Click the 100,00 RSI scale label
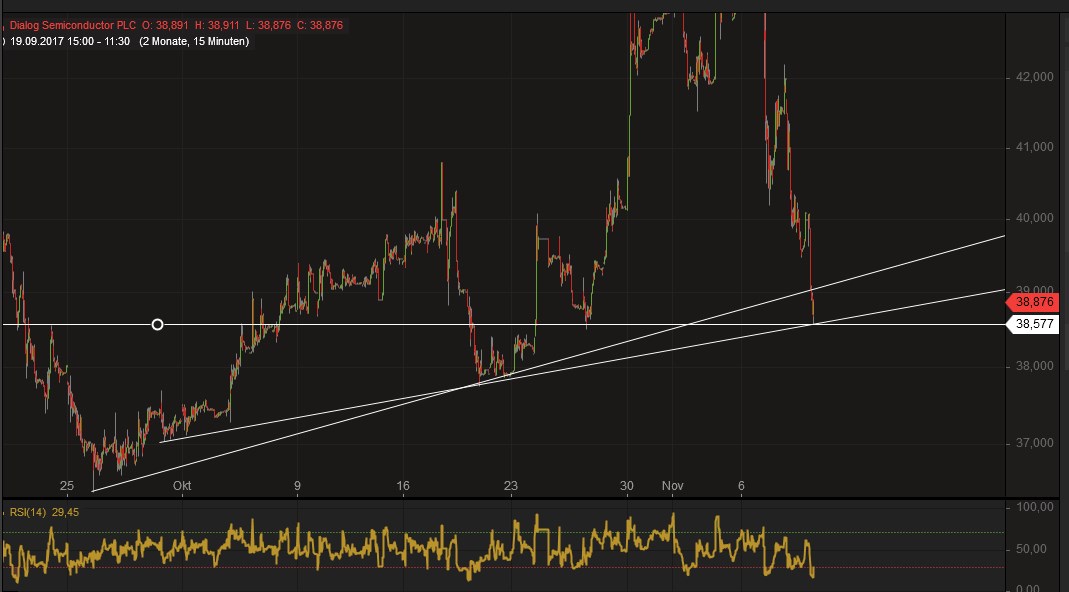Image resolution: width=1069 pixels, height=592 pixels. coord(1034,507)
